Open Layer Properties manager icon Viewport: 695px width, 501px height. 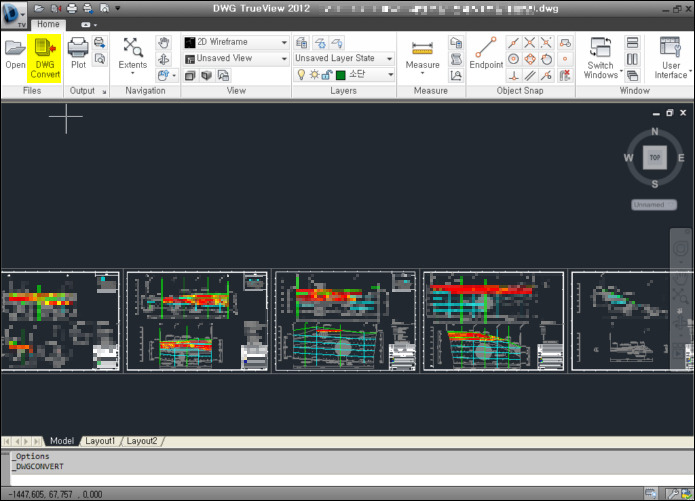(302, 43)
